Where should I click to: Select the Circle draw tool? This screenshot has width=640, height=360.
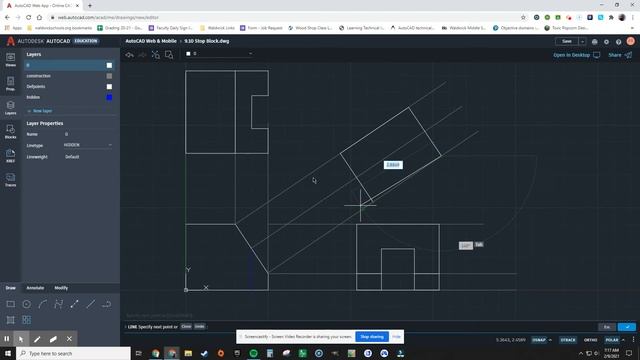[x=27, y=304]
